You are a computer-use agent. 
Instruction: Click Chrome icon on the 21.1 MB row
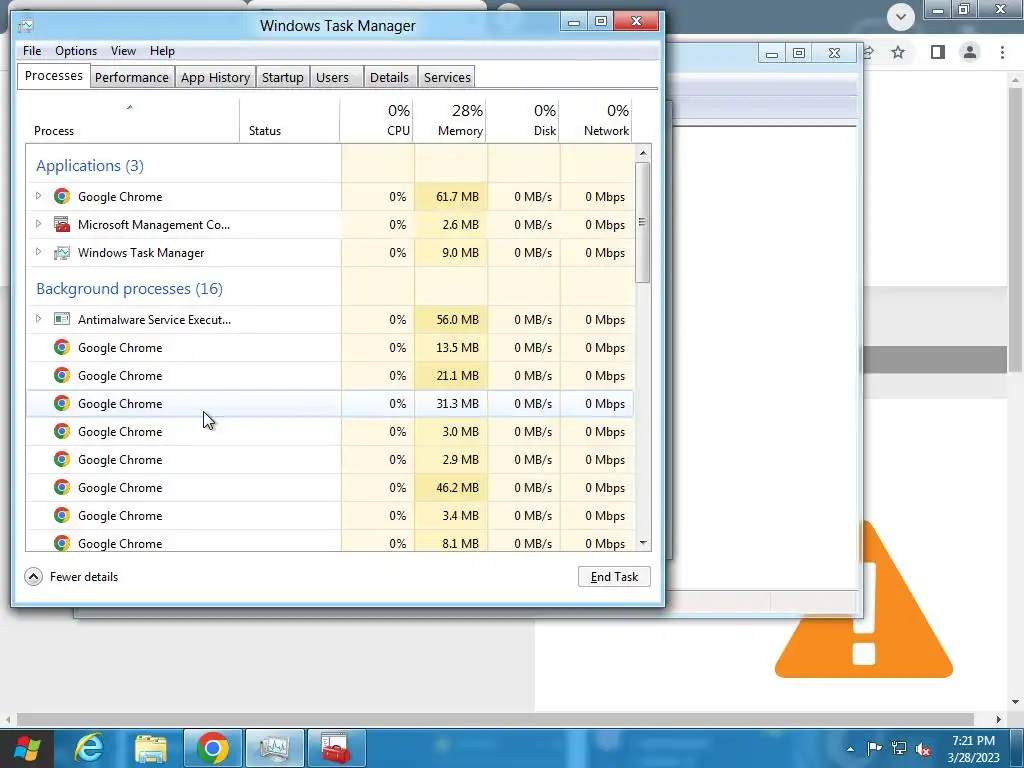[62, 375]
